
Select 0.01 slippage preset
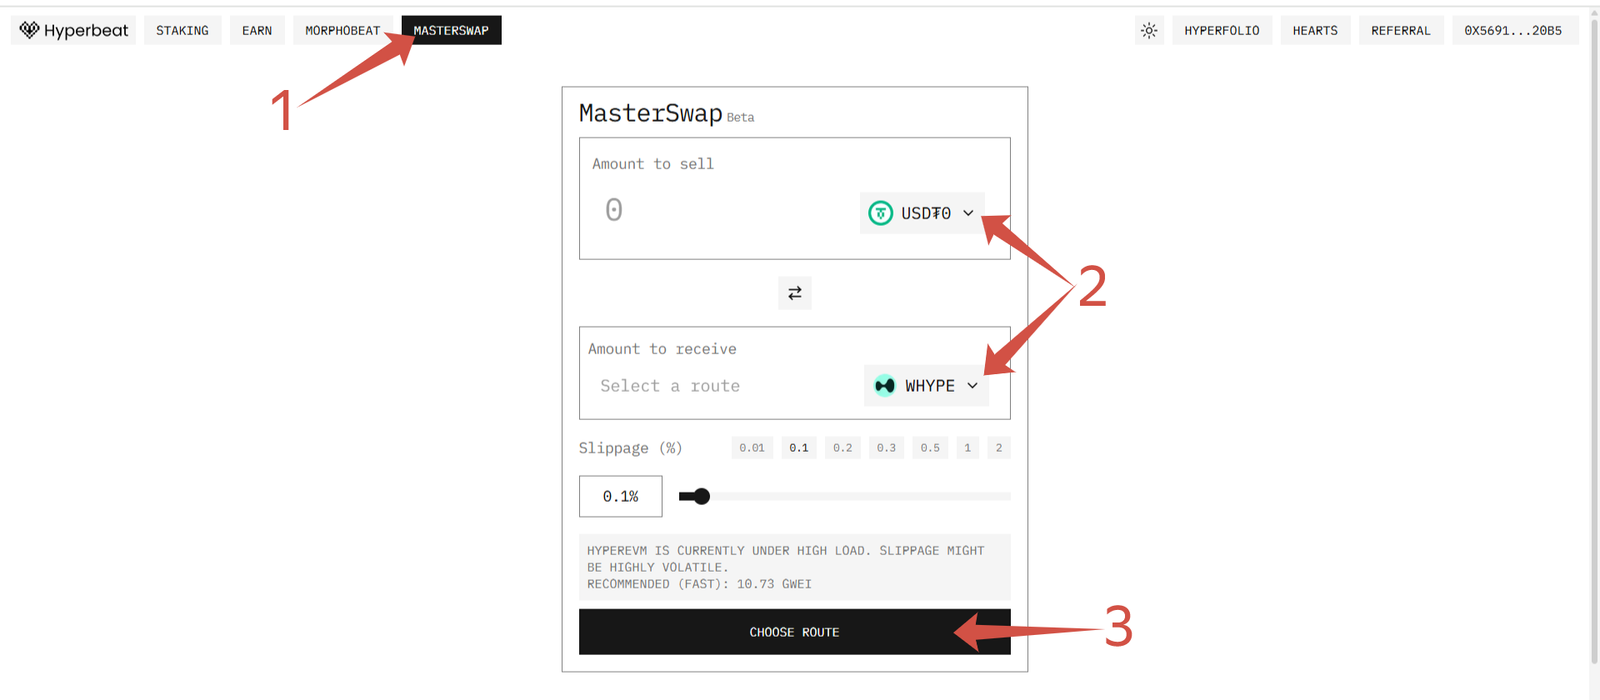(752, 448)
